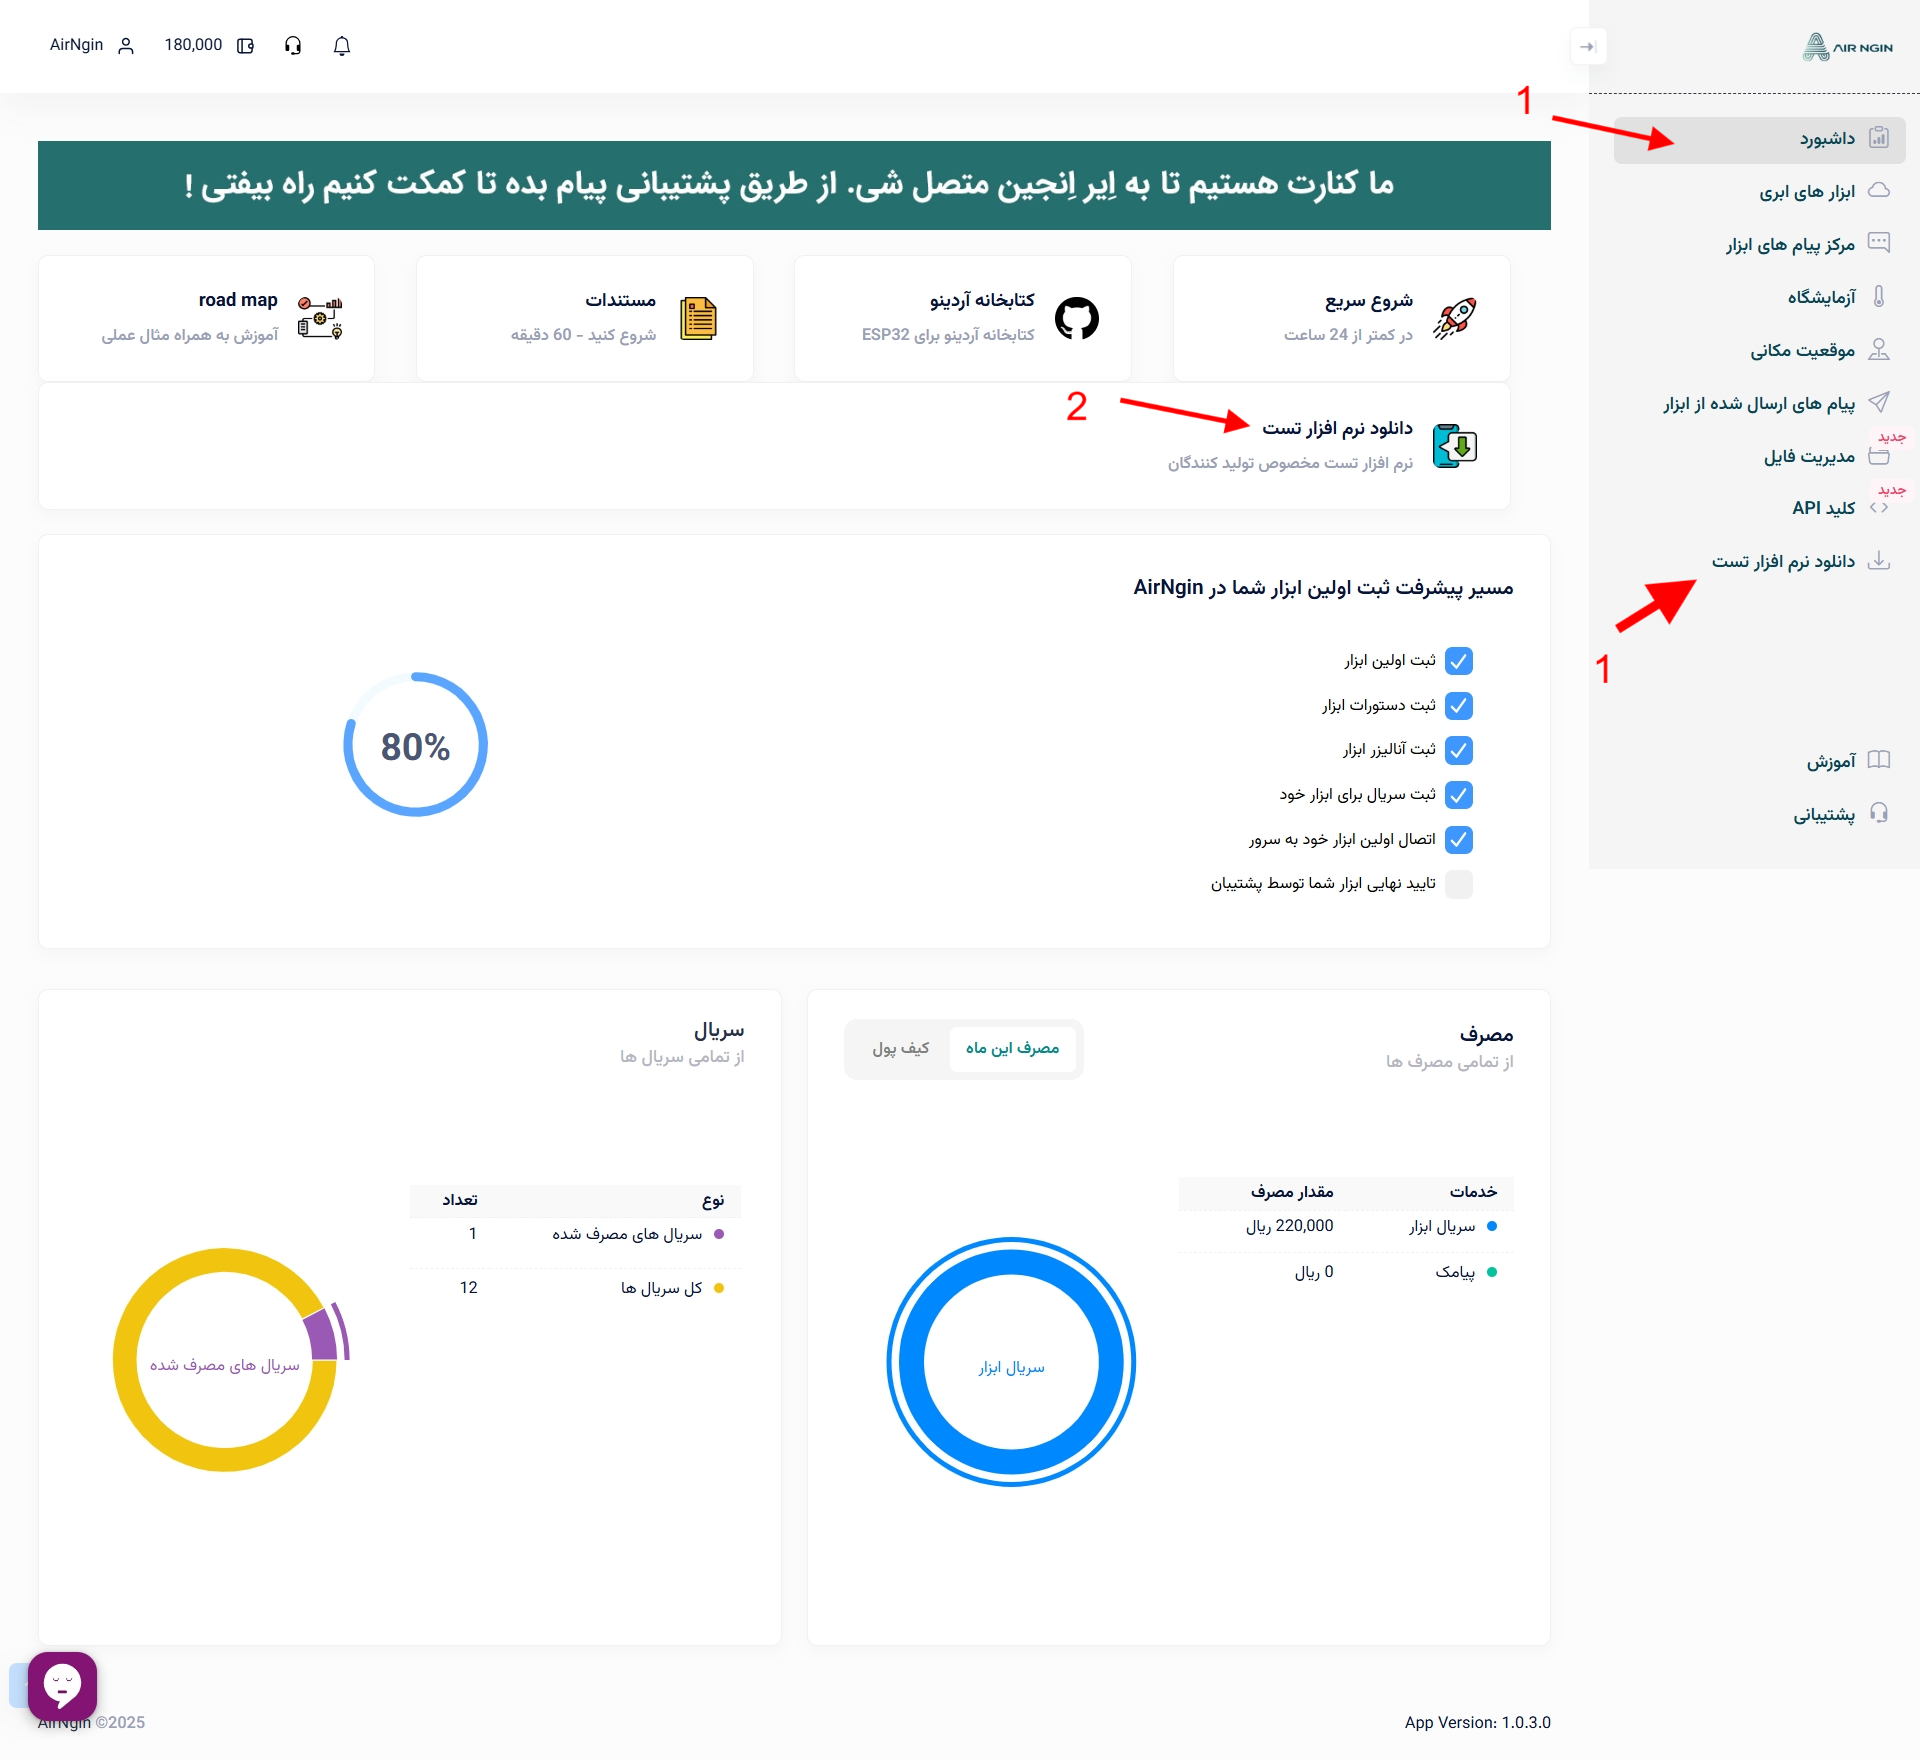Screen dimensions: 1920x1760
Task: Open the road map card title
Action: (x=238, y=300)
